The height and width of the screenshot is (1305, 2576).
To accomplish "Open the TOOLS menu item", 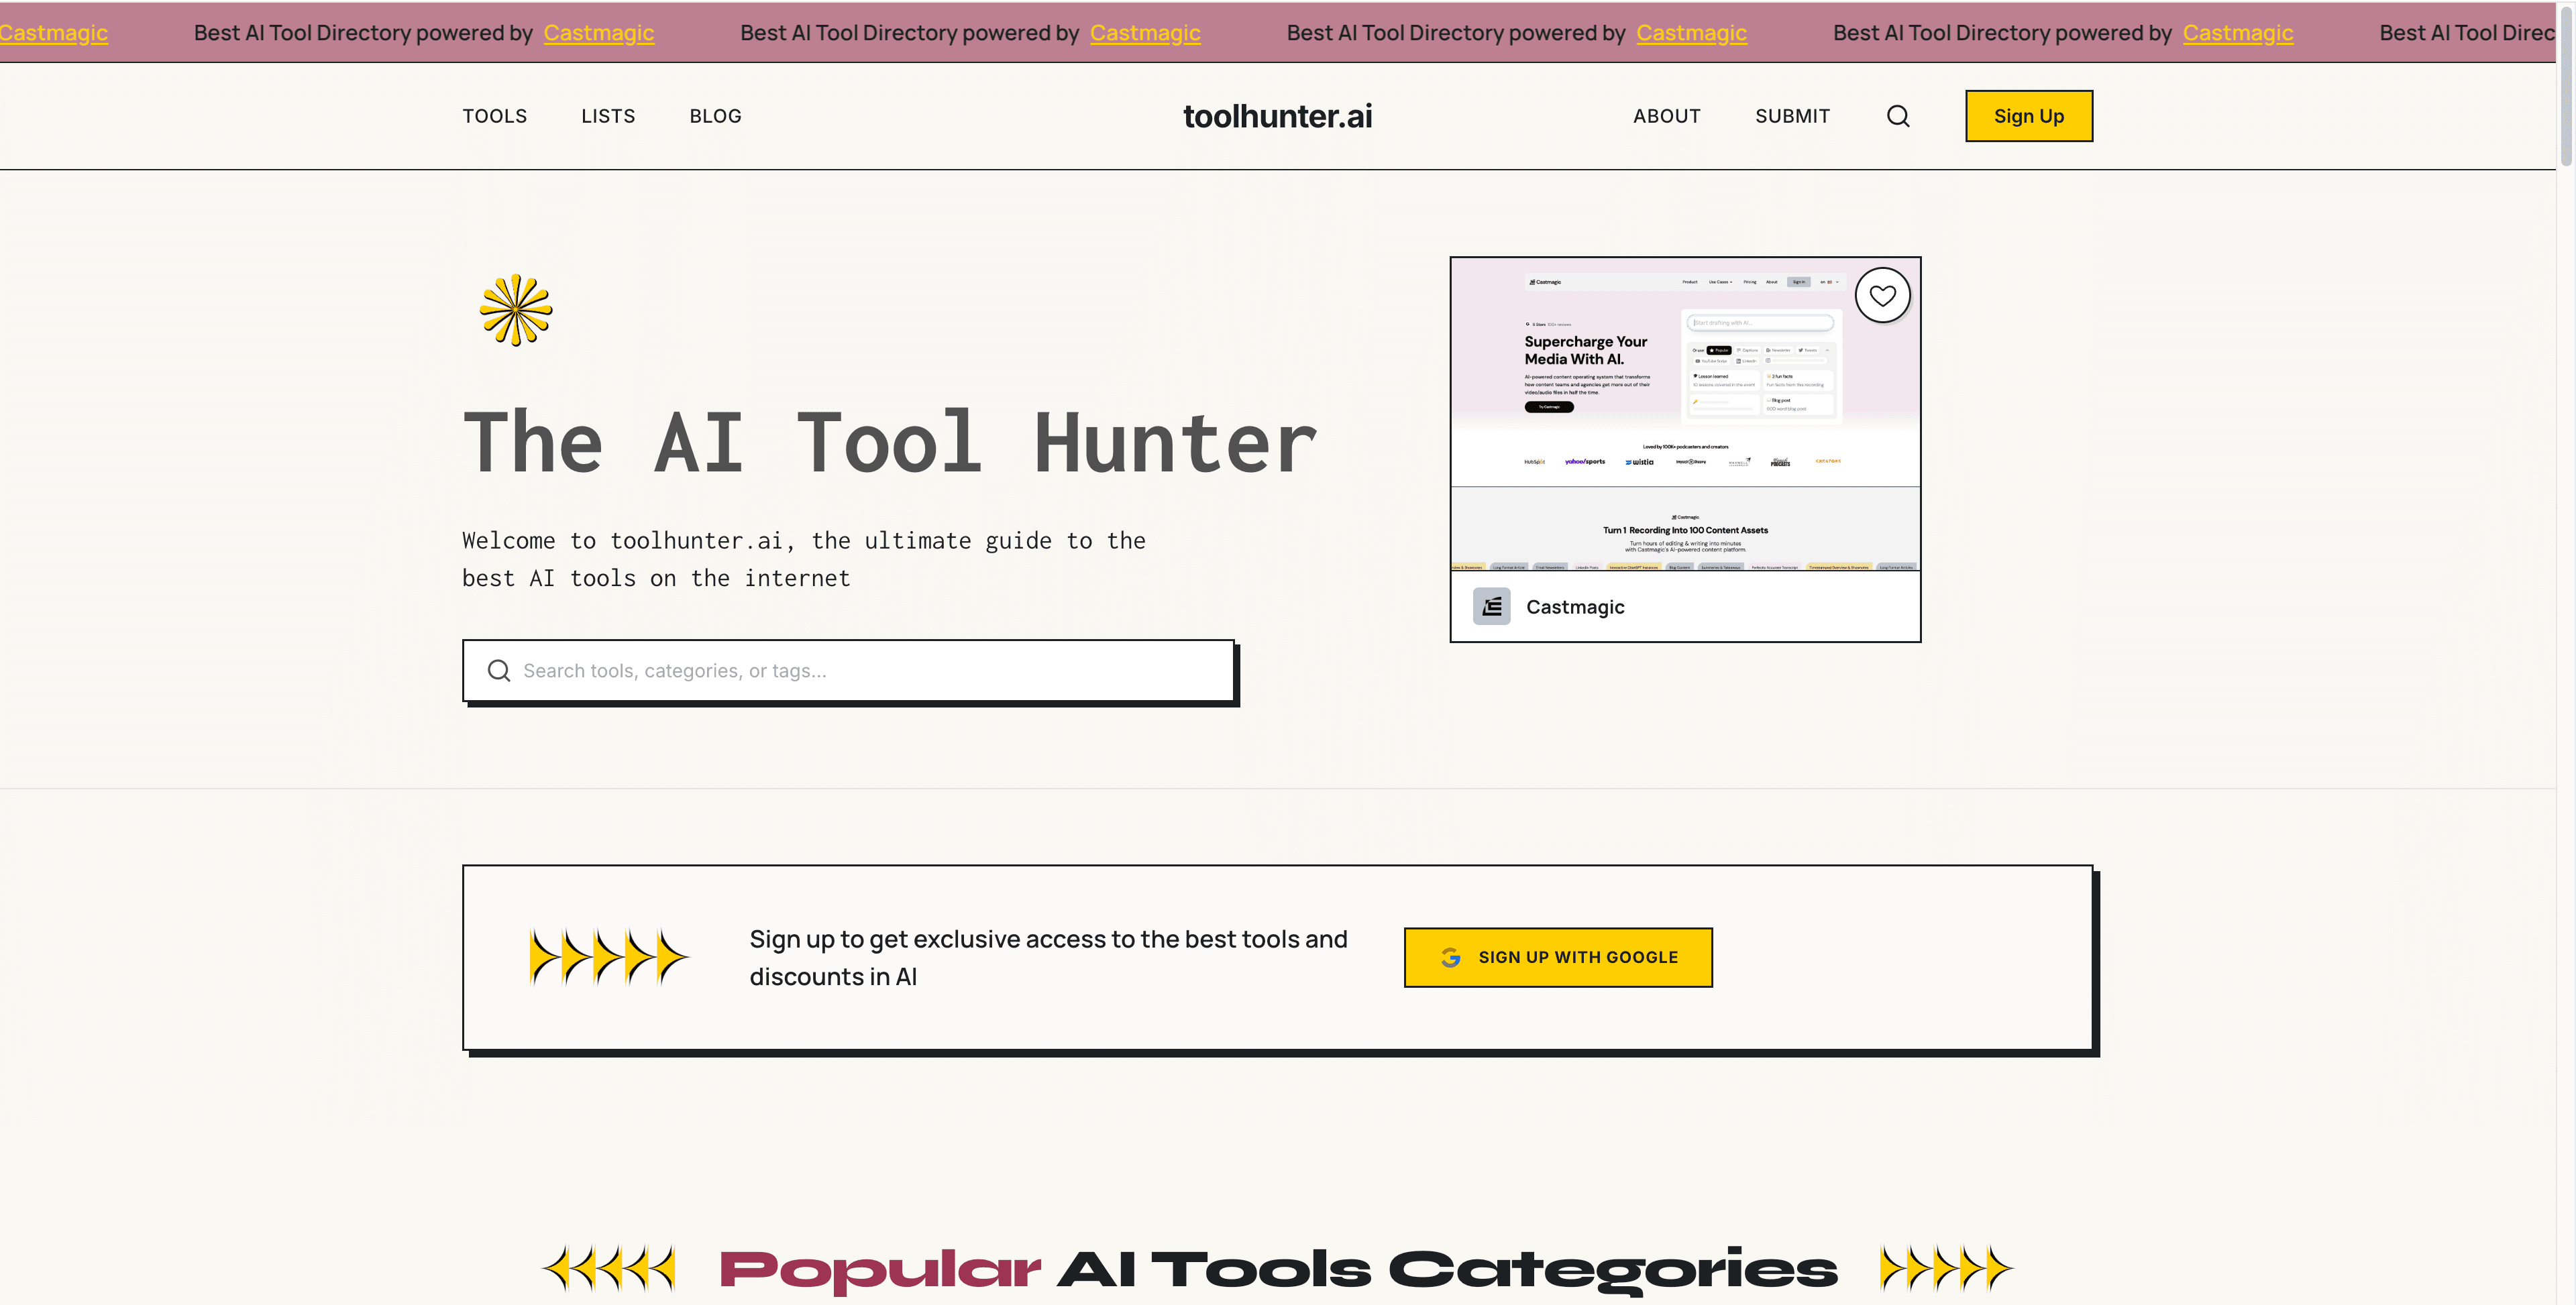I will coord(494,116).
